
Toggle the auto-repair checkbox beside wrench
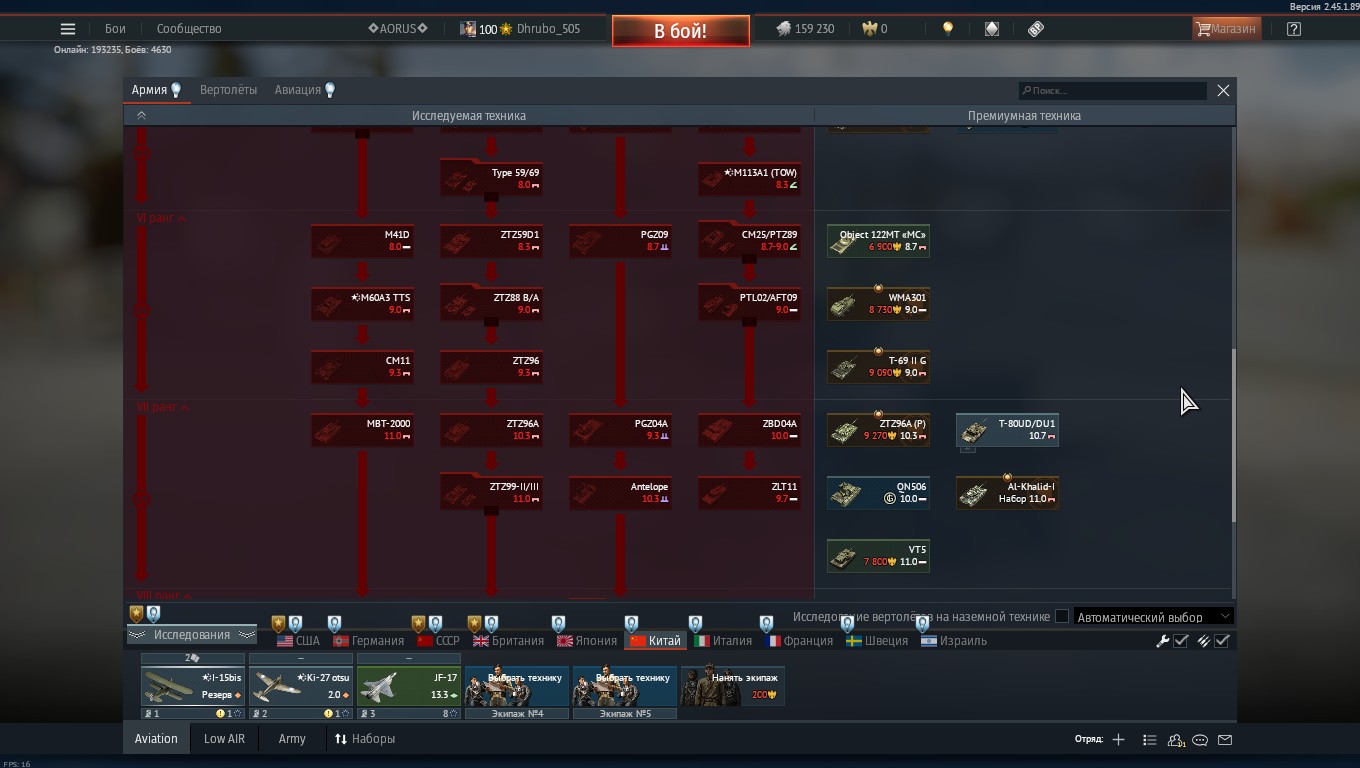coord(1181,641)
